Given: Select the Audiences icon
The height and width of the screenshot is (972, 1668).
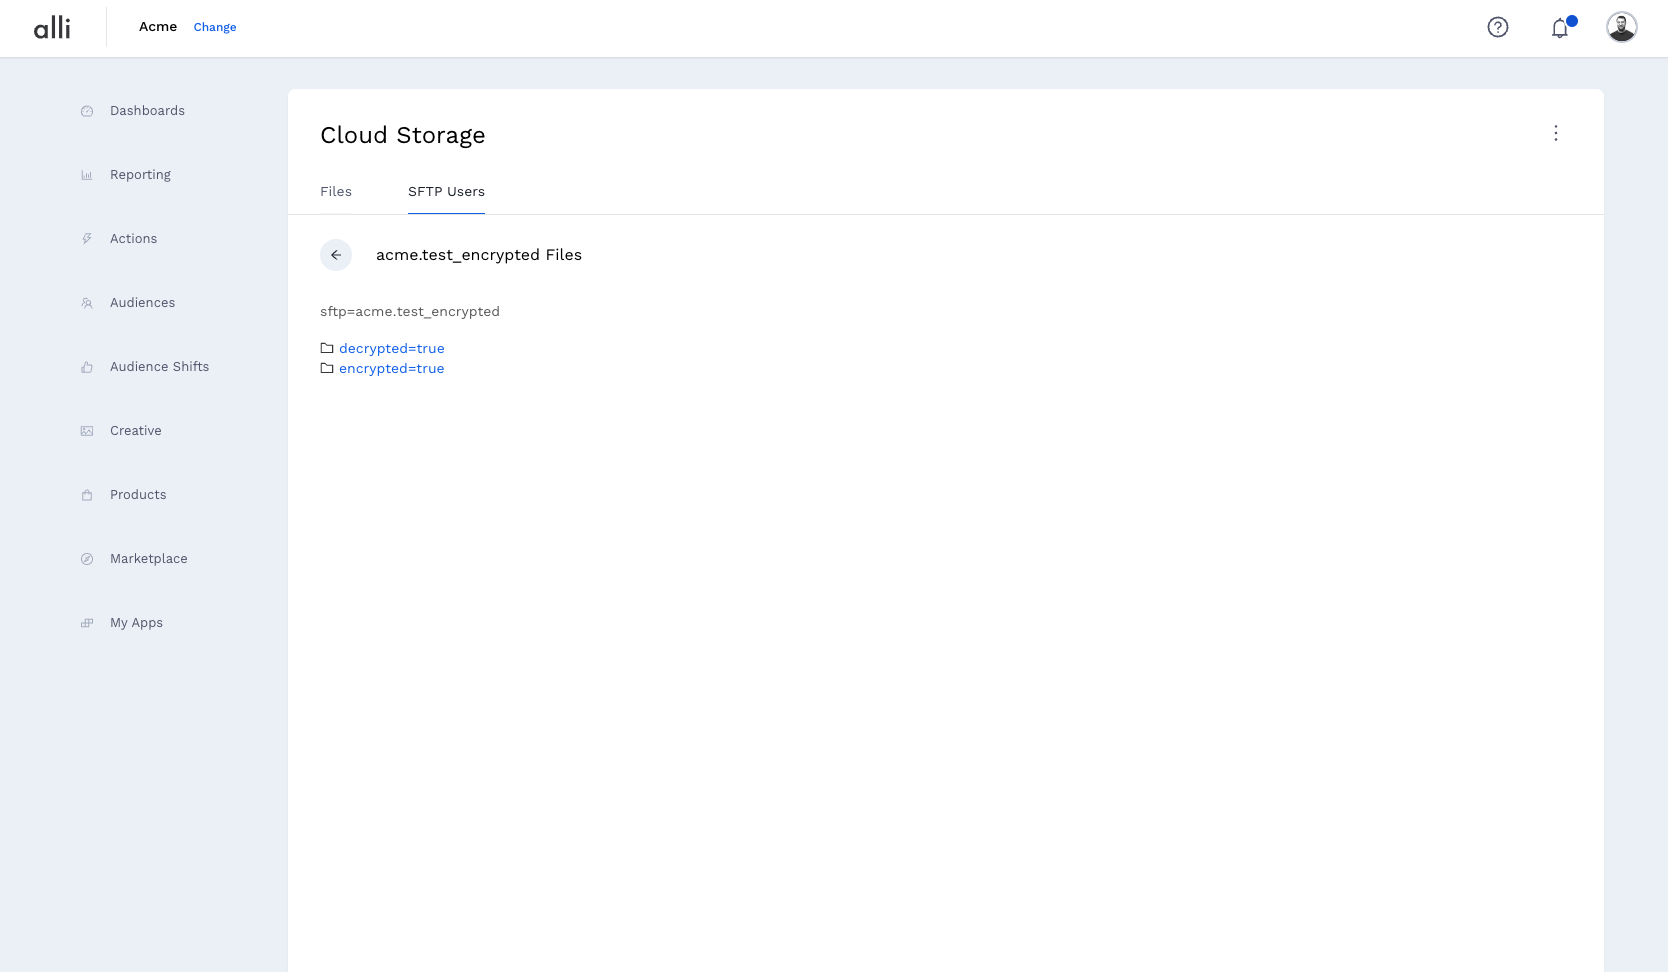Looking at the screenshot, I should point(88,302).
